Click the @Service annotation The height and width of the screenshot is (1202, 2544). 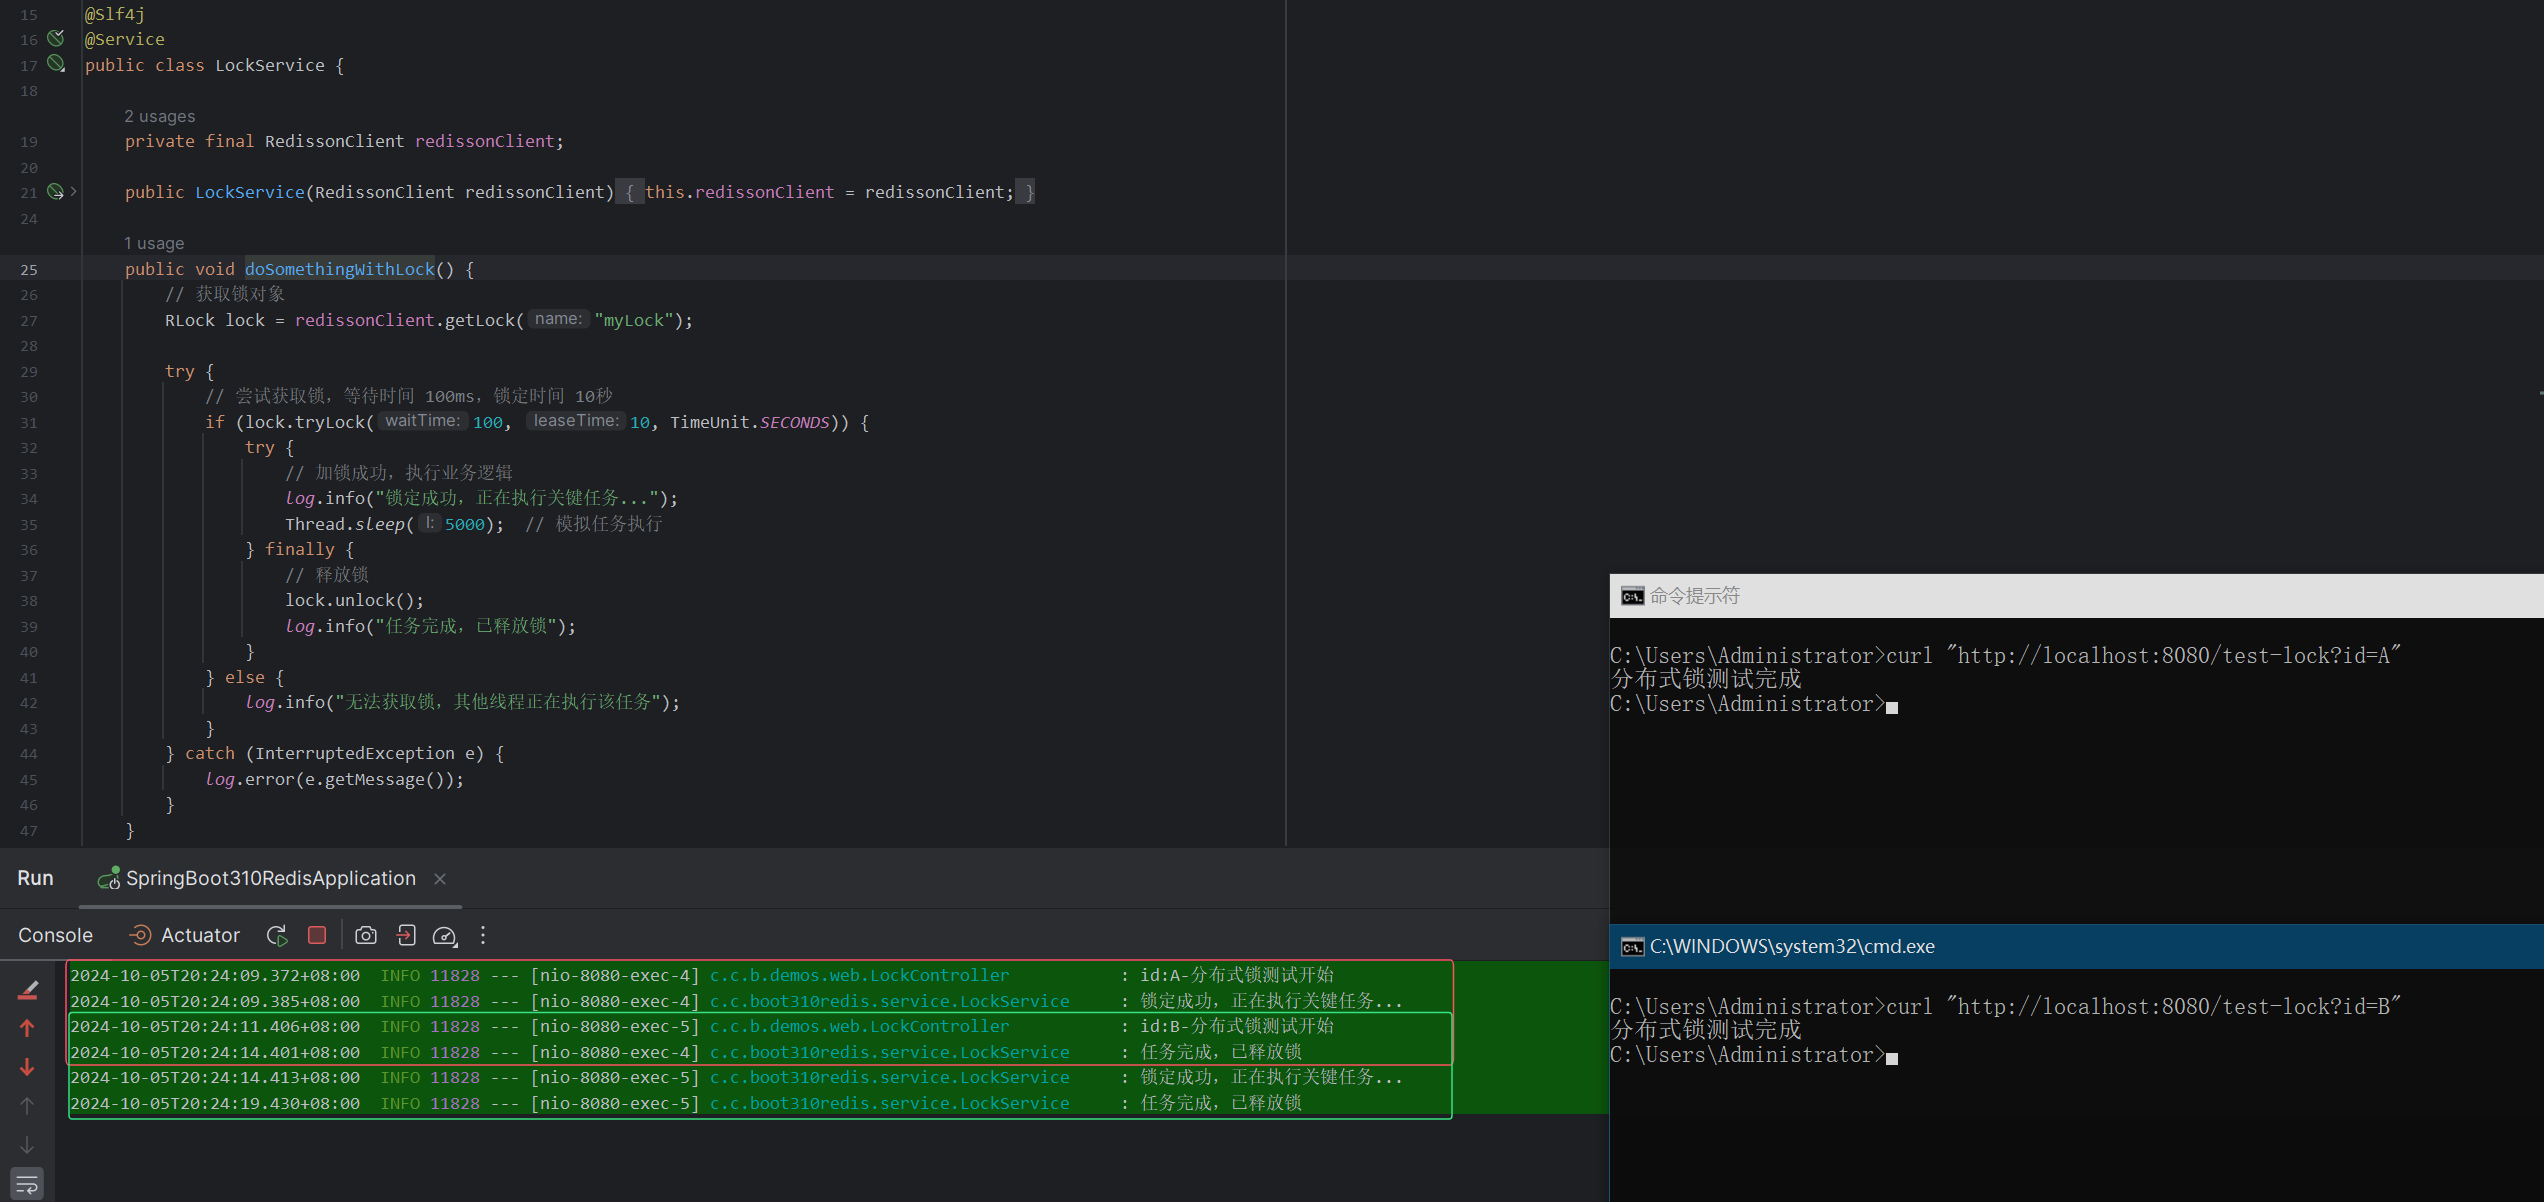[125, 39]
